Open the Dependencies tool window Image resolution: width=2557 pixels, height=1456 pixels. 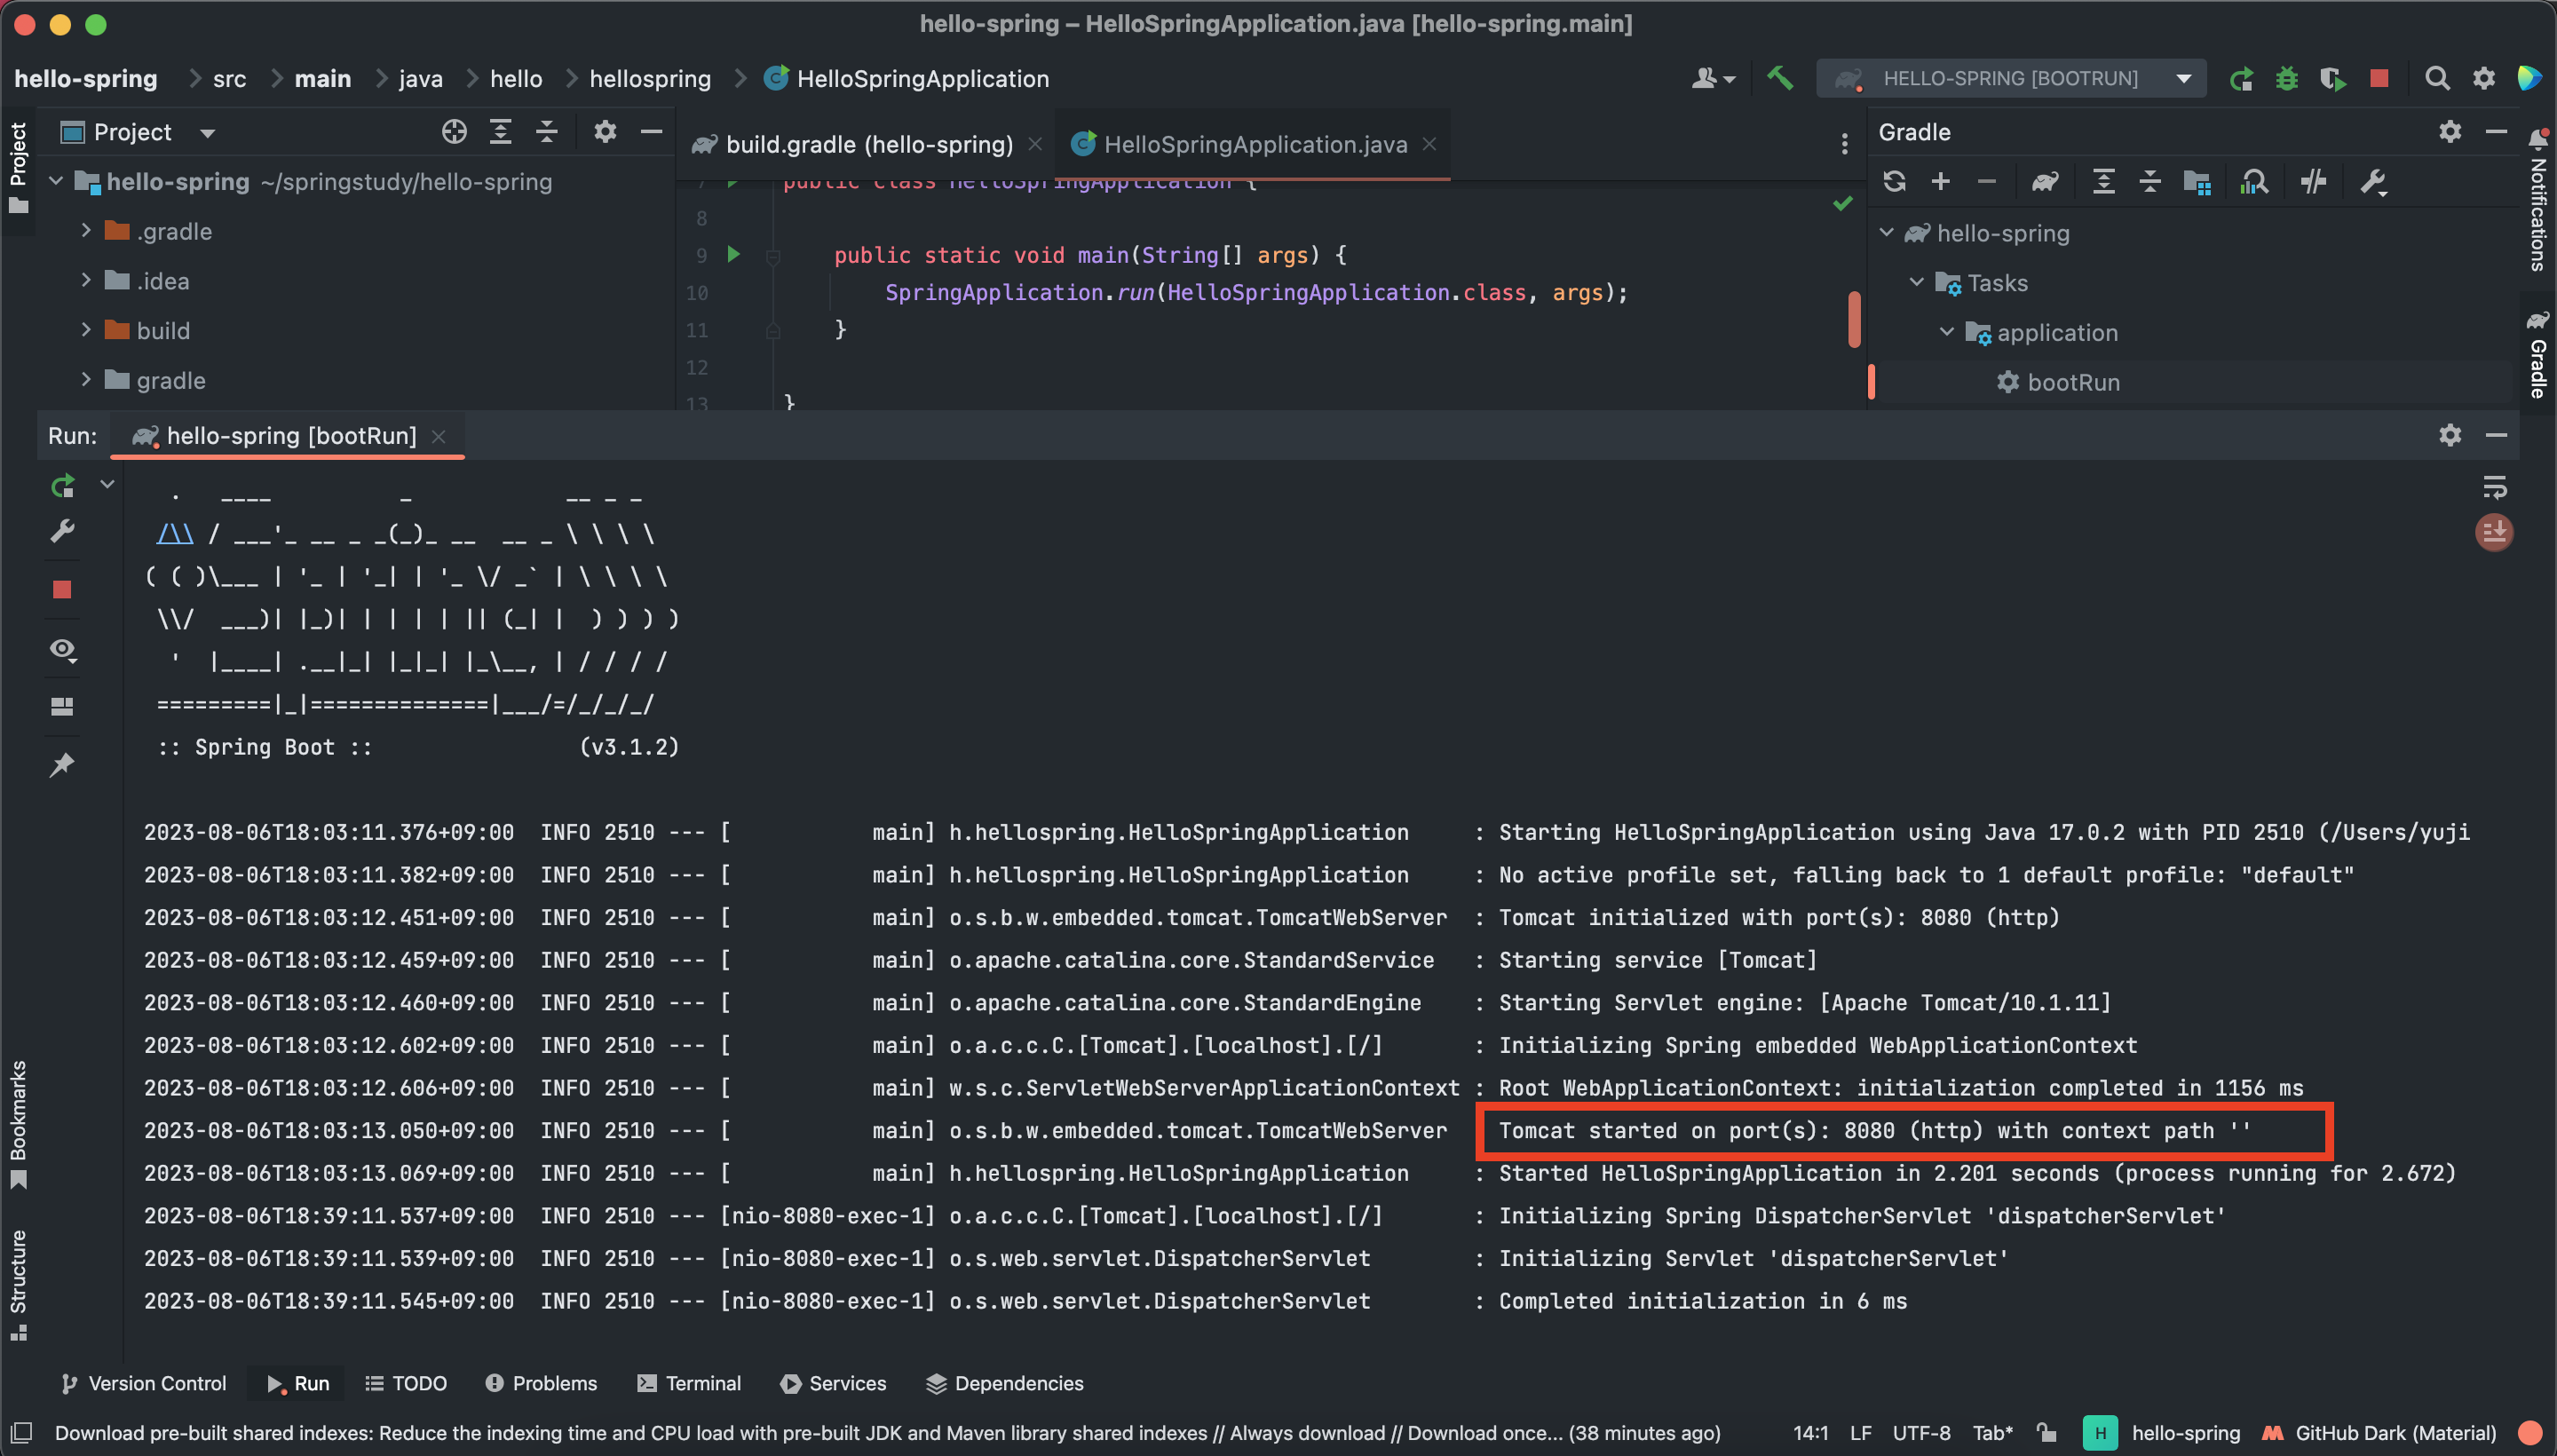coord(1004,1383)
